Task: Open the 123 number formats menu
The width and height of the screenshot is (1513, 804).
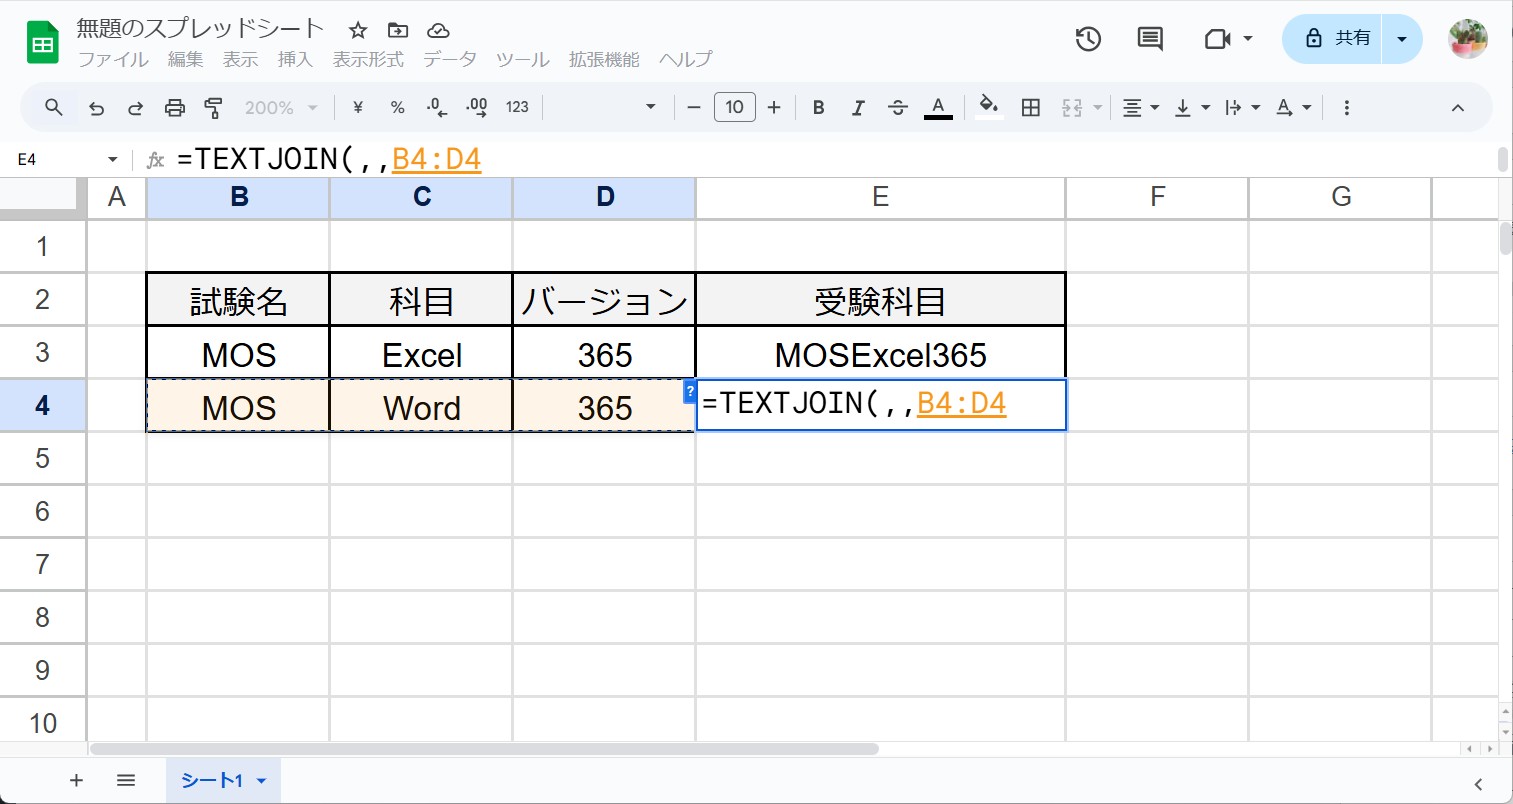Action: 517,107
